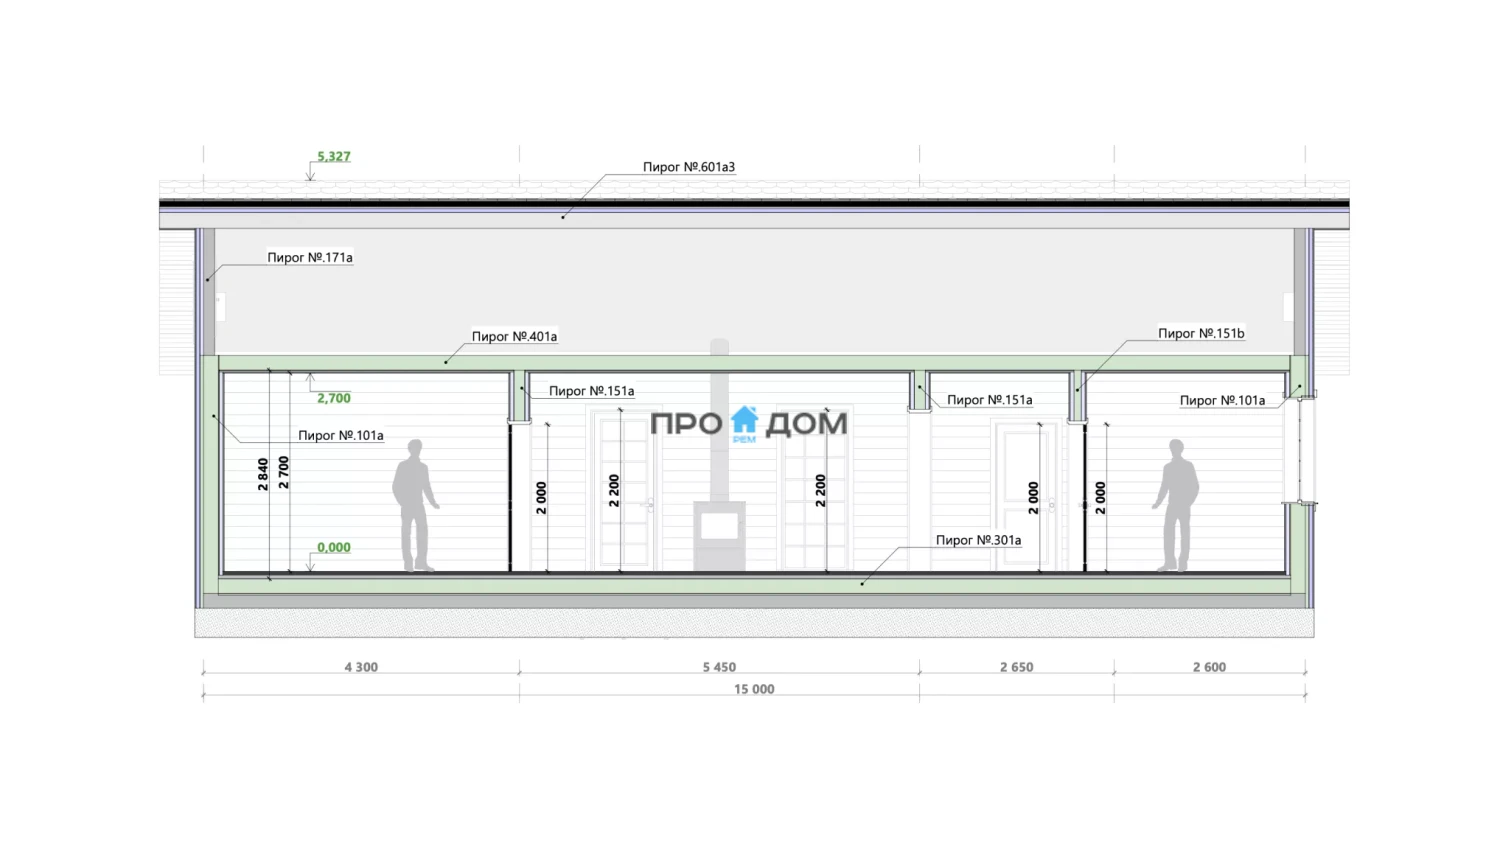Screen dimensions: 1500x849
Task: Select the roof label Пирог №.601а3
Action: (688, 167)
